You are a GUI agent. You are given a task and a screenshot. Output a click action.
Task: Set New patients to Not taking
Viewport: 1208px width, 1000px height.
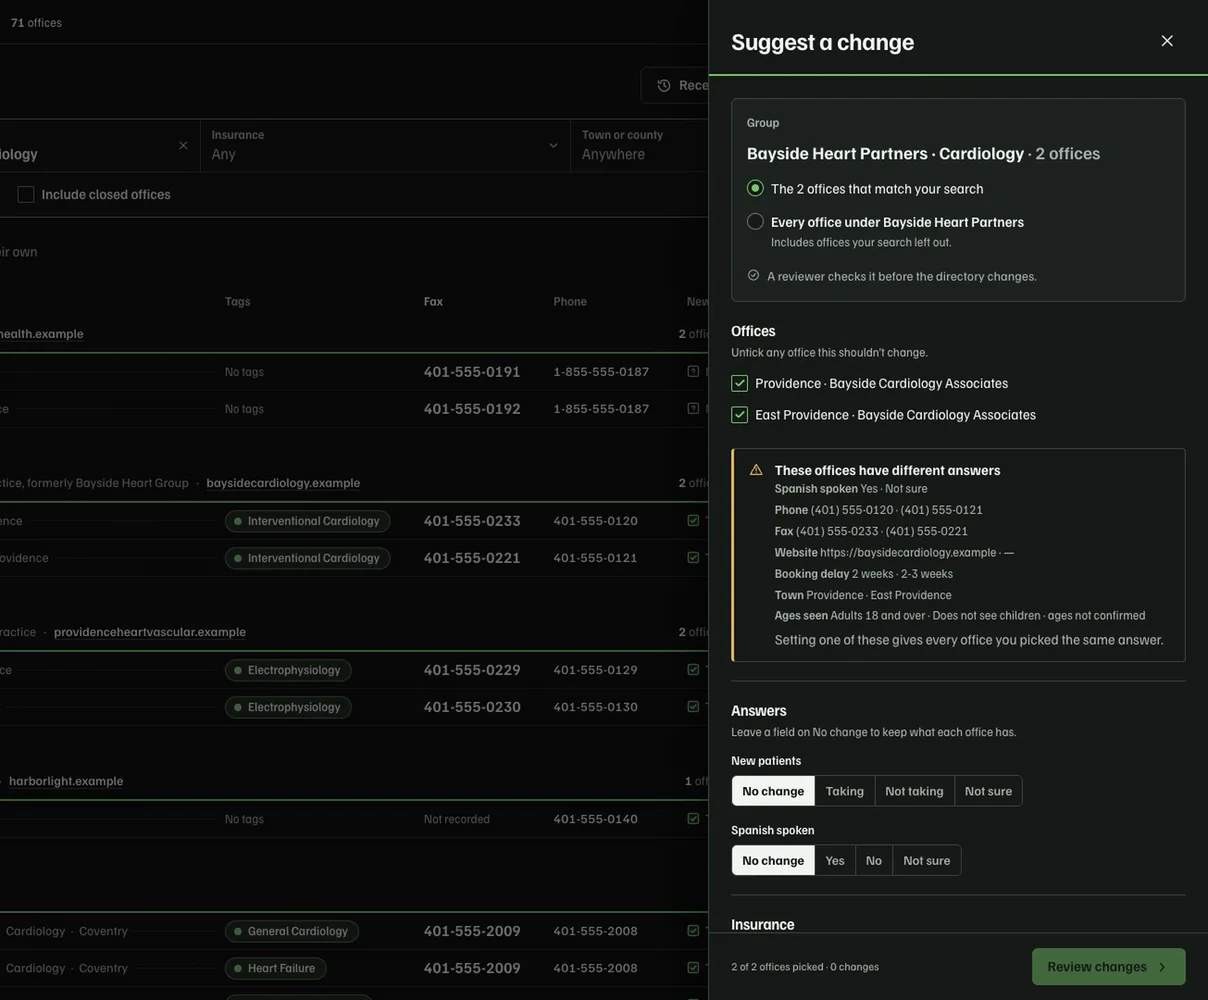coord(914,791)
